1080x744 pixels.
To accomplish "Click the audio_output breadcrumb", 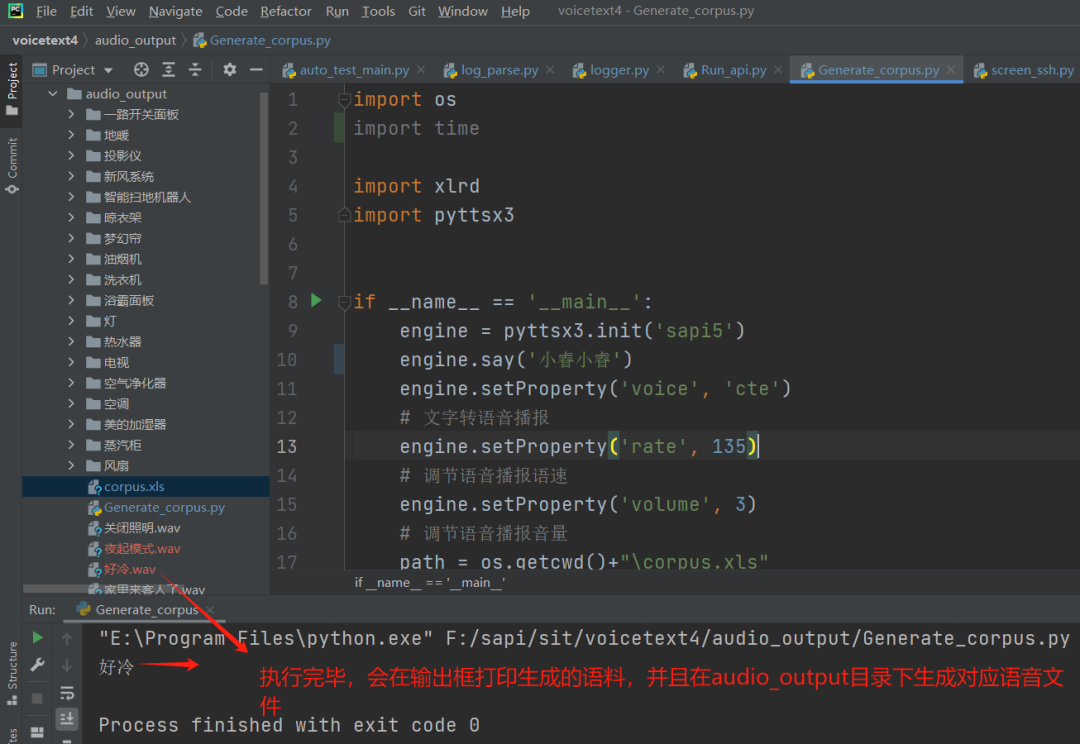I will tap(135, 40).
